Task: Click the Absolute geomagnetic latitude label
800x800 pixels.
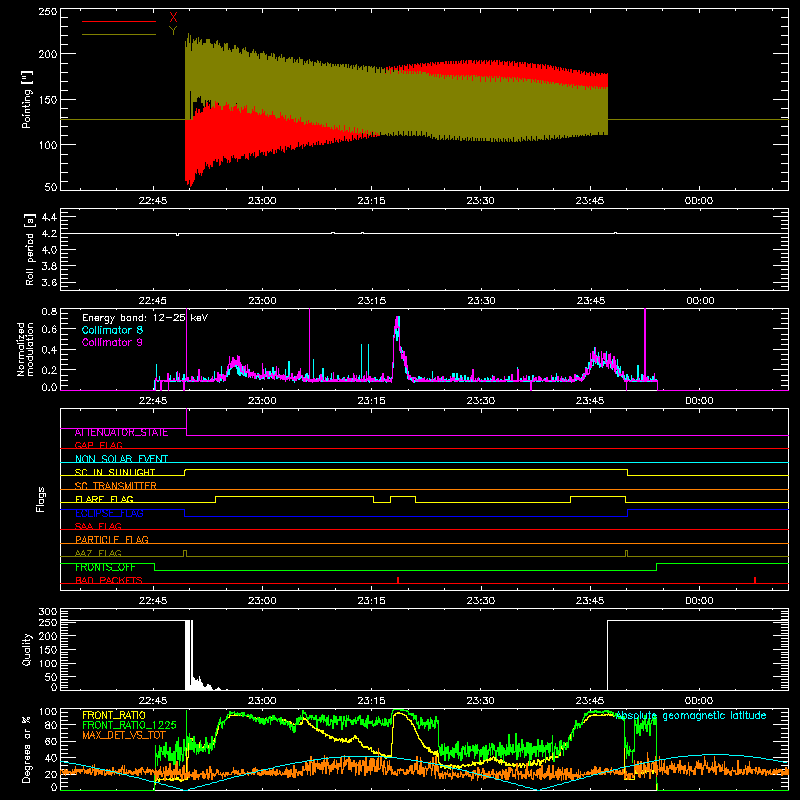Action: [x=691, y=715]
